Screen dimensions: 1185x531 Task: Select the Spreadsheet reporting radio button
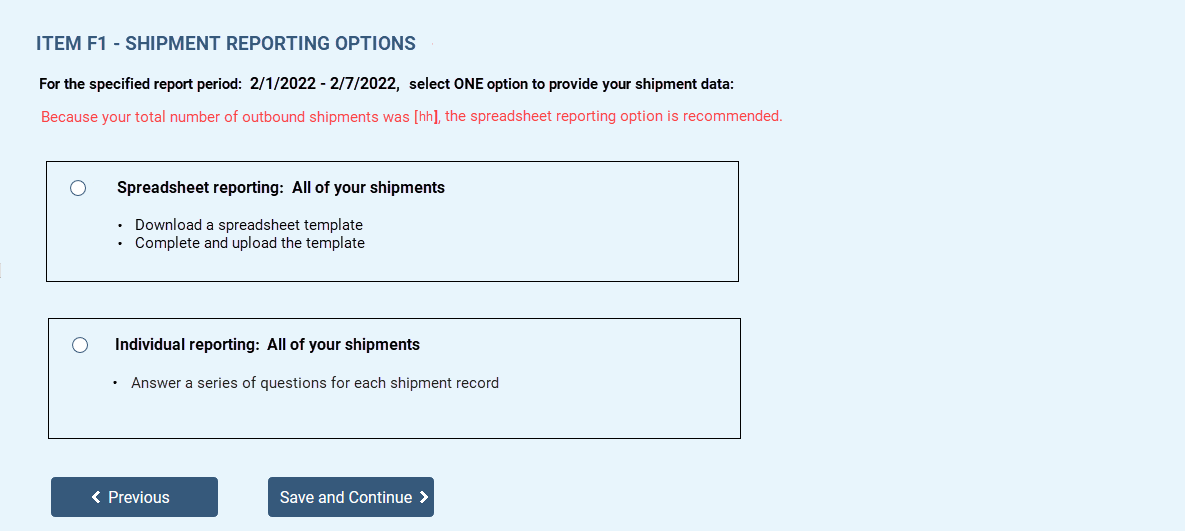[x=78, y=188]
